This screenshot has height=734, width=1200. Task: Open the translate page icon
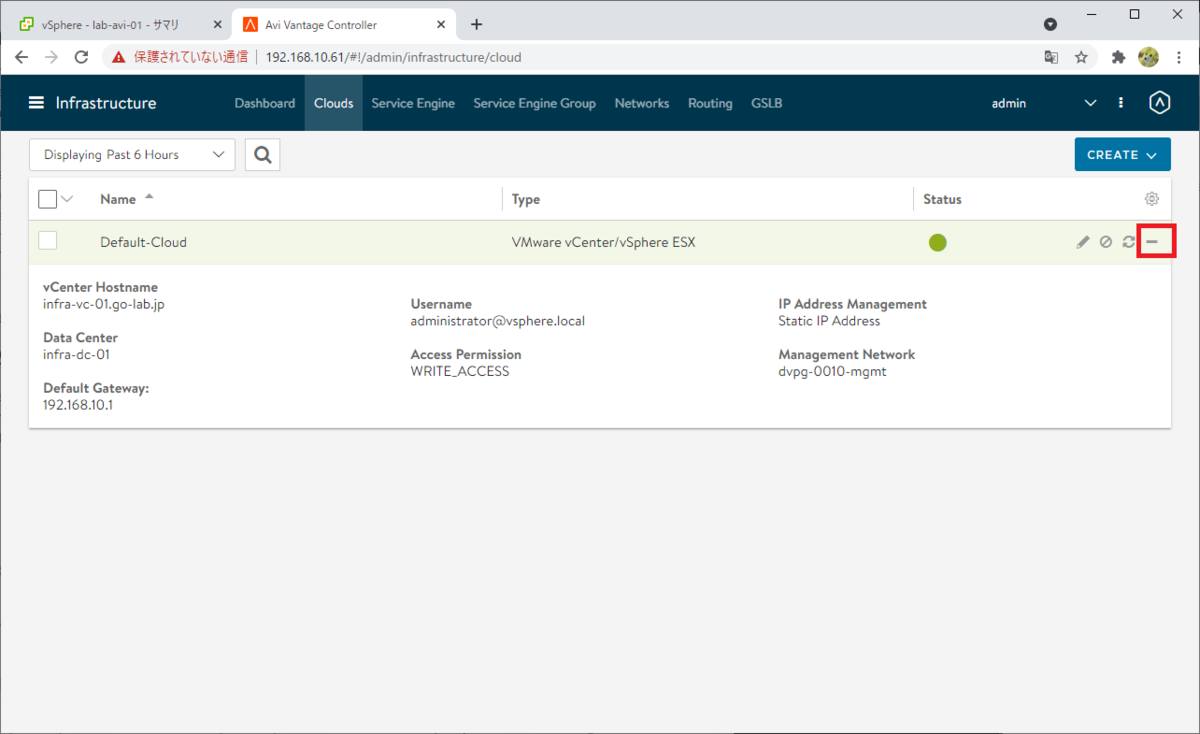click(1051, 57)
